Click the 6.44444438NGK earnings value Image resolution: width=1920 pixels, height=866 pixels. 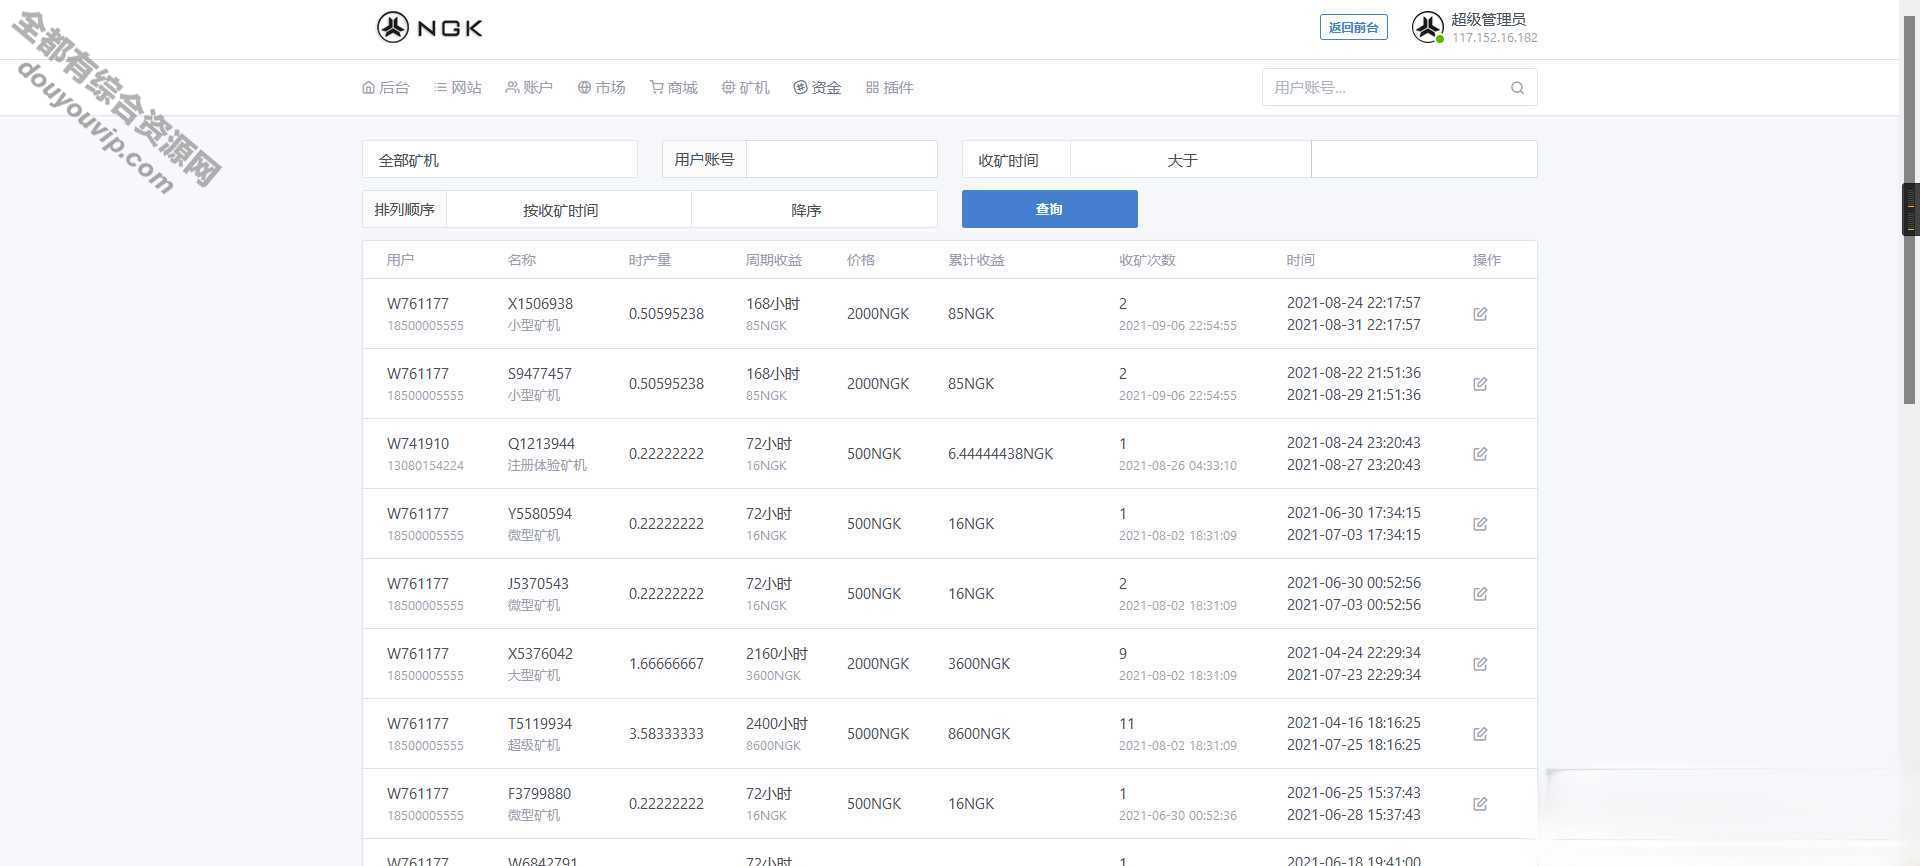(x=1000, y=454)
